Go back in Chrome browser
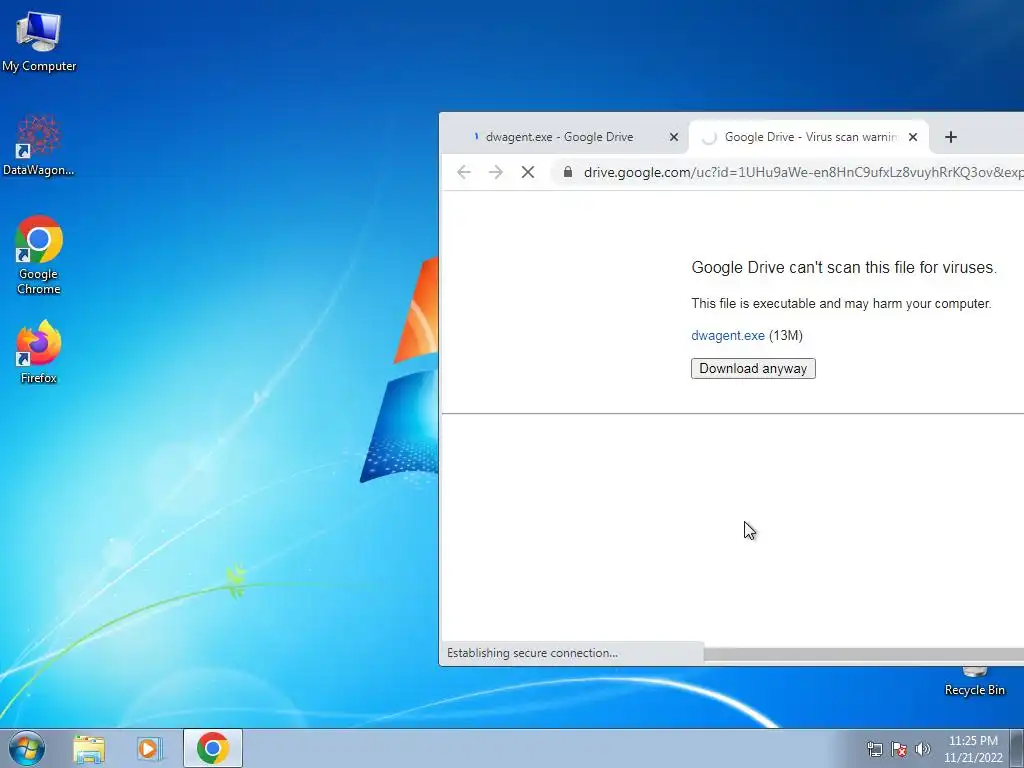 464,172
